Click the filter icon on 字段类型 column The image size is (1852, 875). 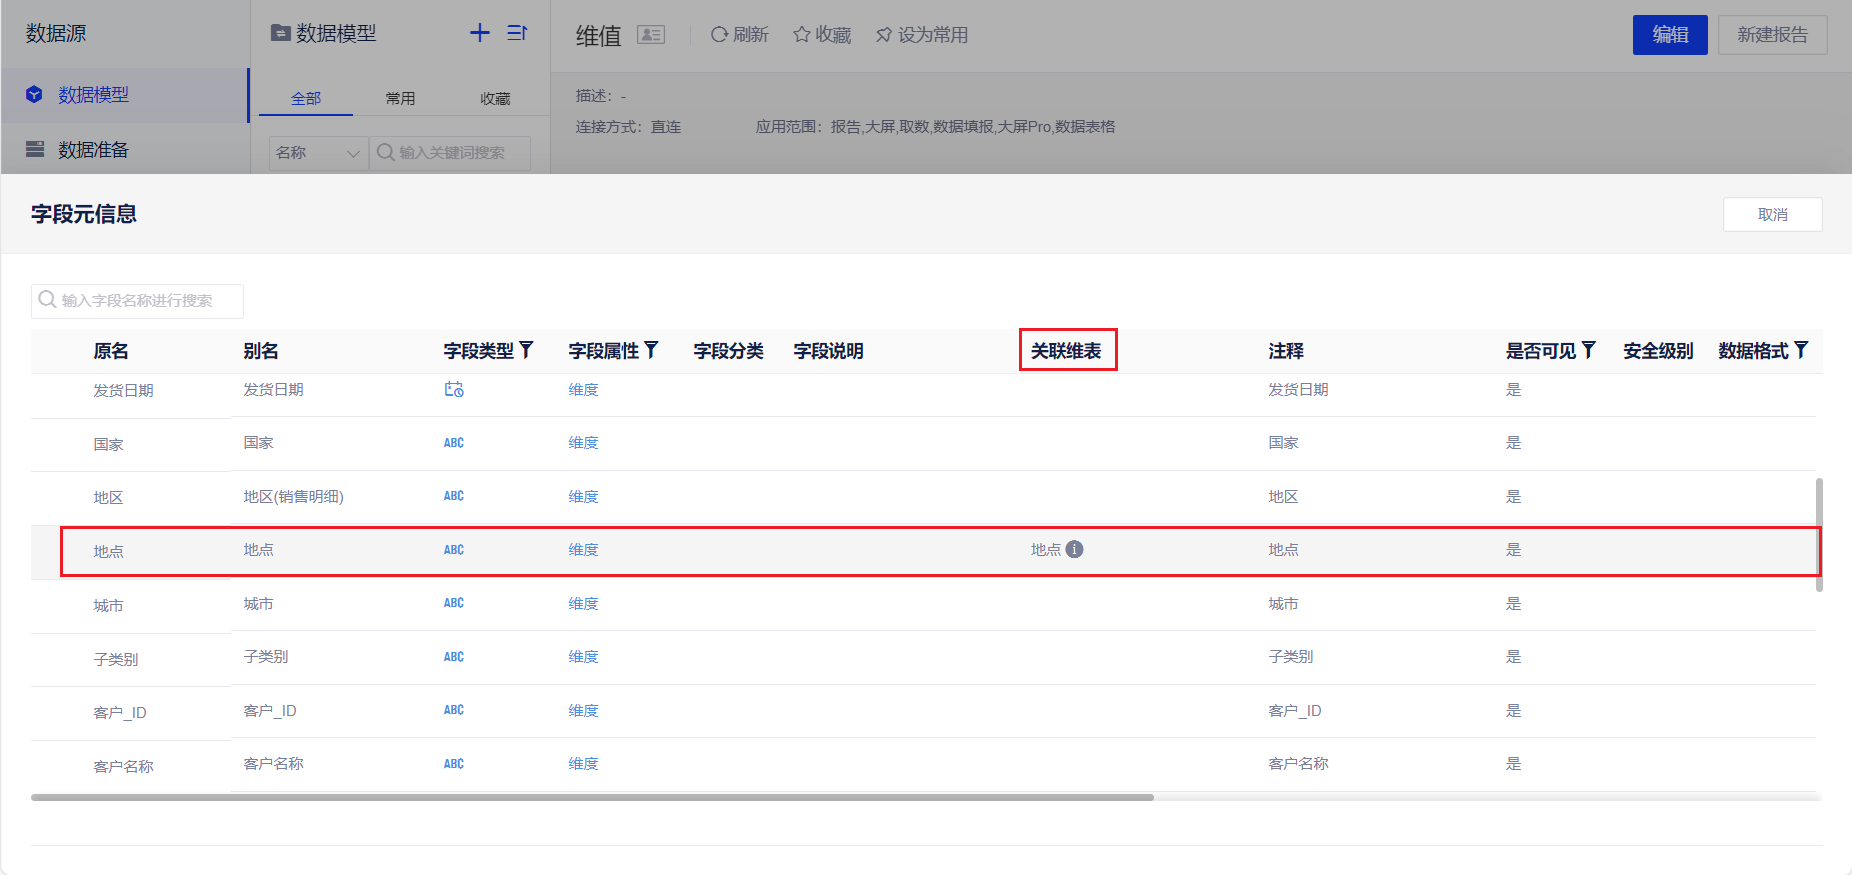click(x=526, y=350)
